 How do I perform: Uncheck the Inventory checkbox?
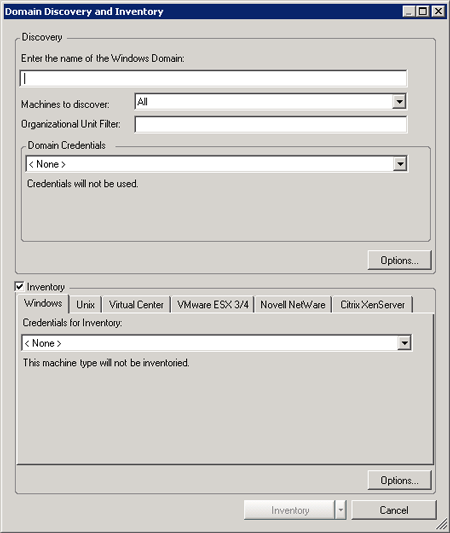coord(19,286)
